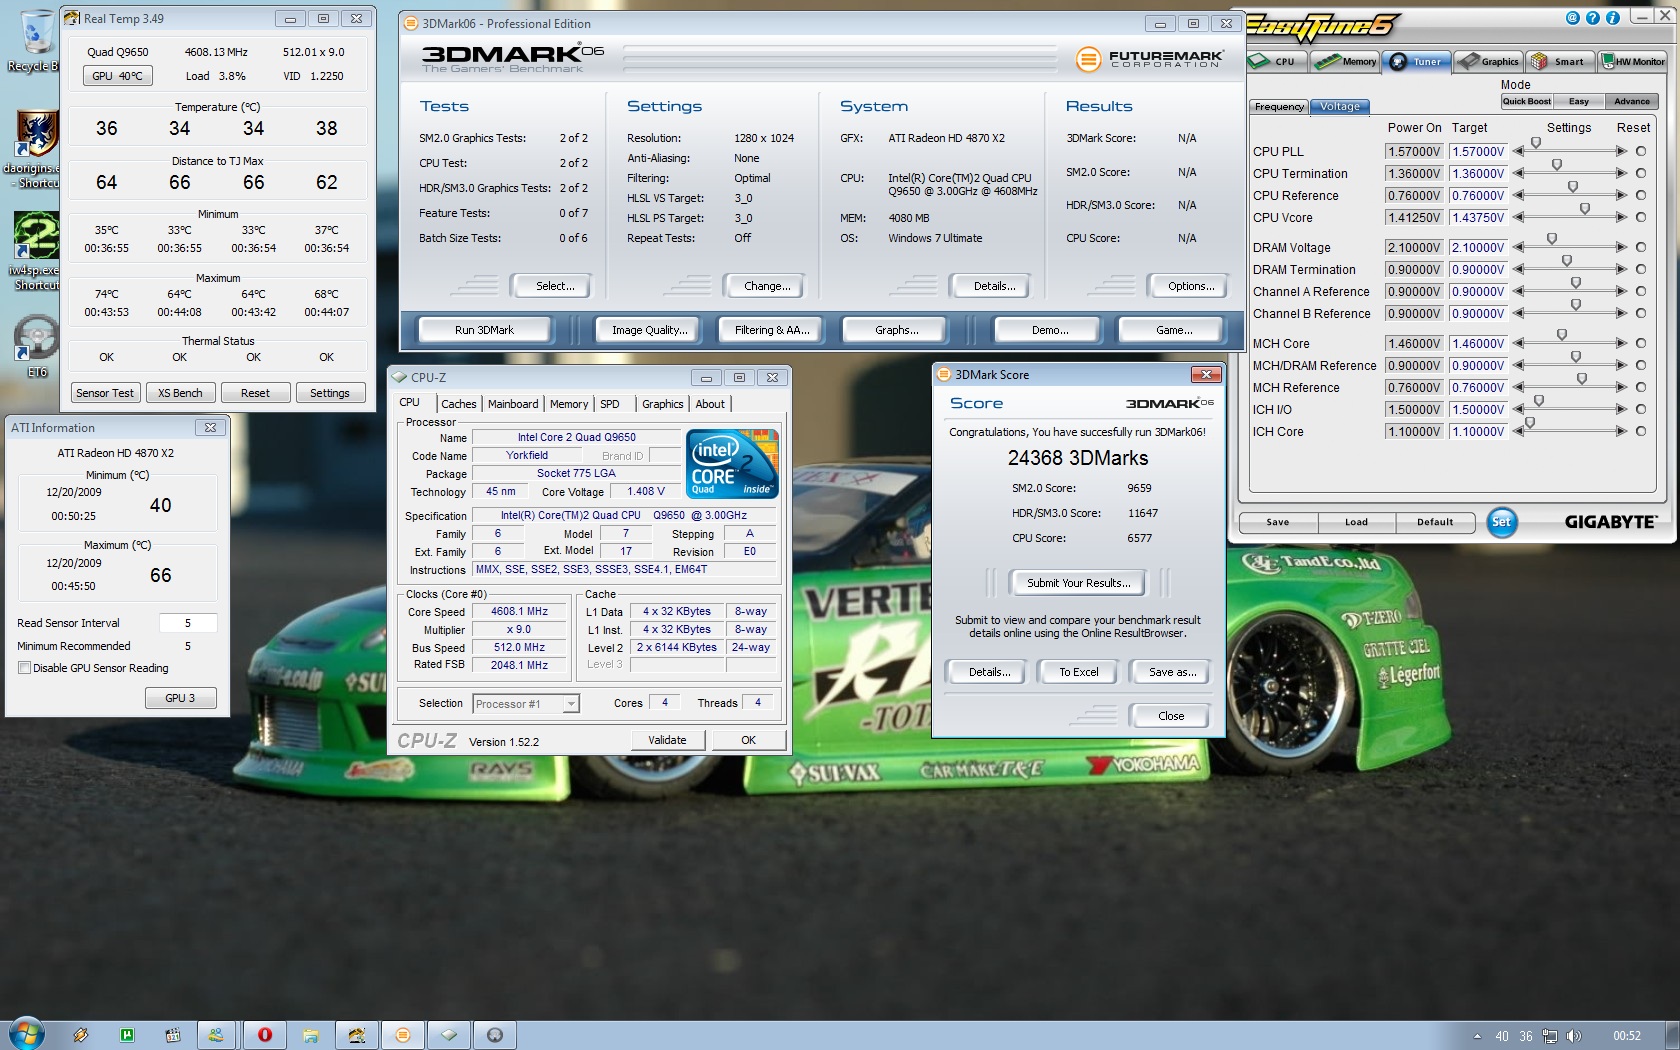
Task: Select the Frequency sub-tab in EasyTune6
Action: pos(1279,107)
